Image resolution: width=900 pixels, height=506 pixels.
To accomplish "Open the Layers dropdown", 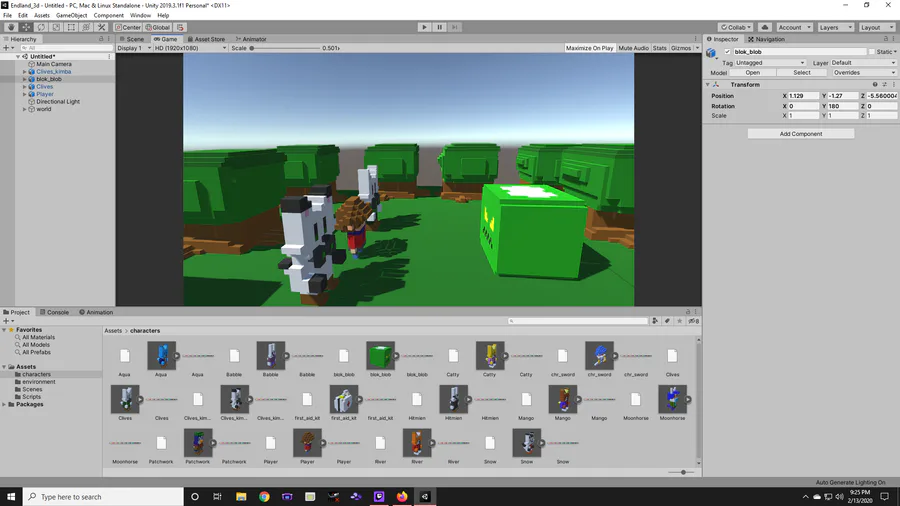I will 836,27.
